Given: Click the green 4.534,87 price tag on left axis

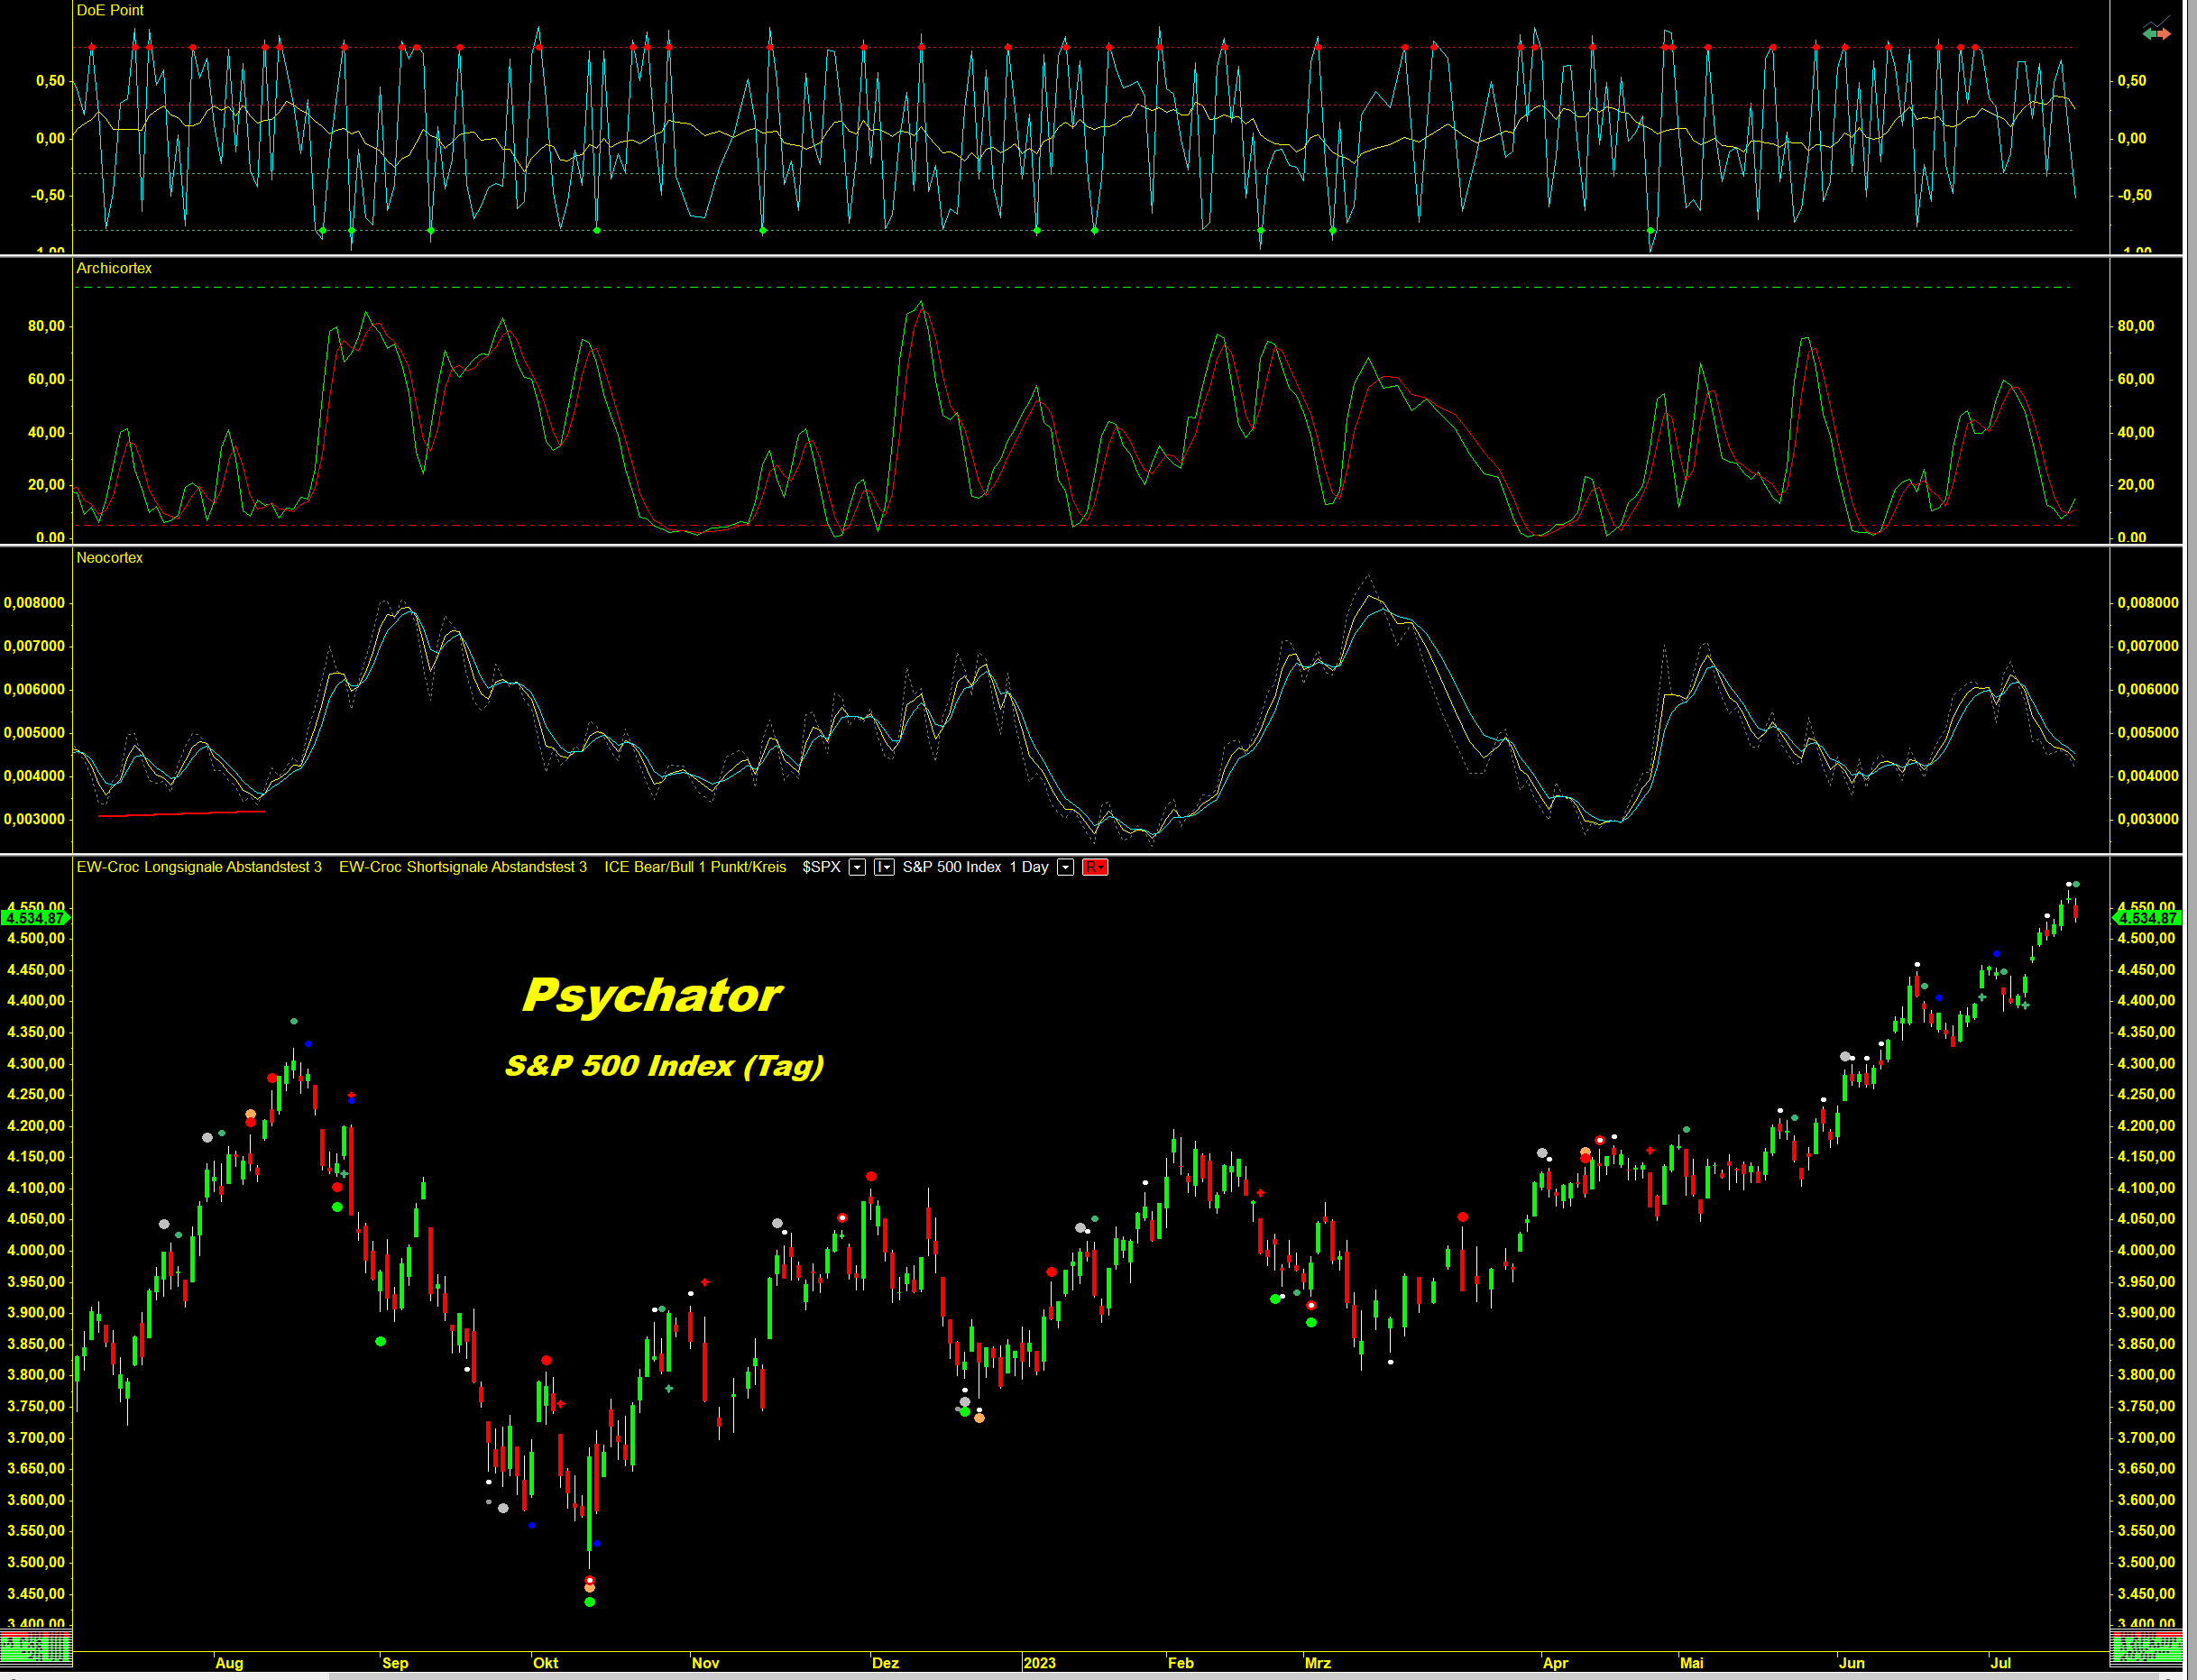Looking at the screenshot, I should [x=35, y=918].
